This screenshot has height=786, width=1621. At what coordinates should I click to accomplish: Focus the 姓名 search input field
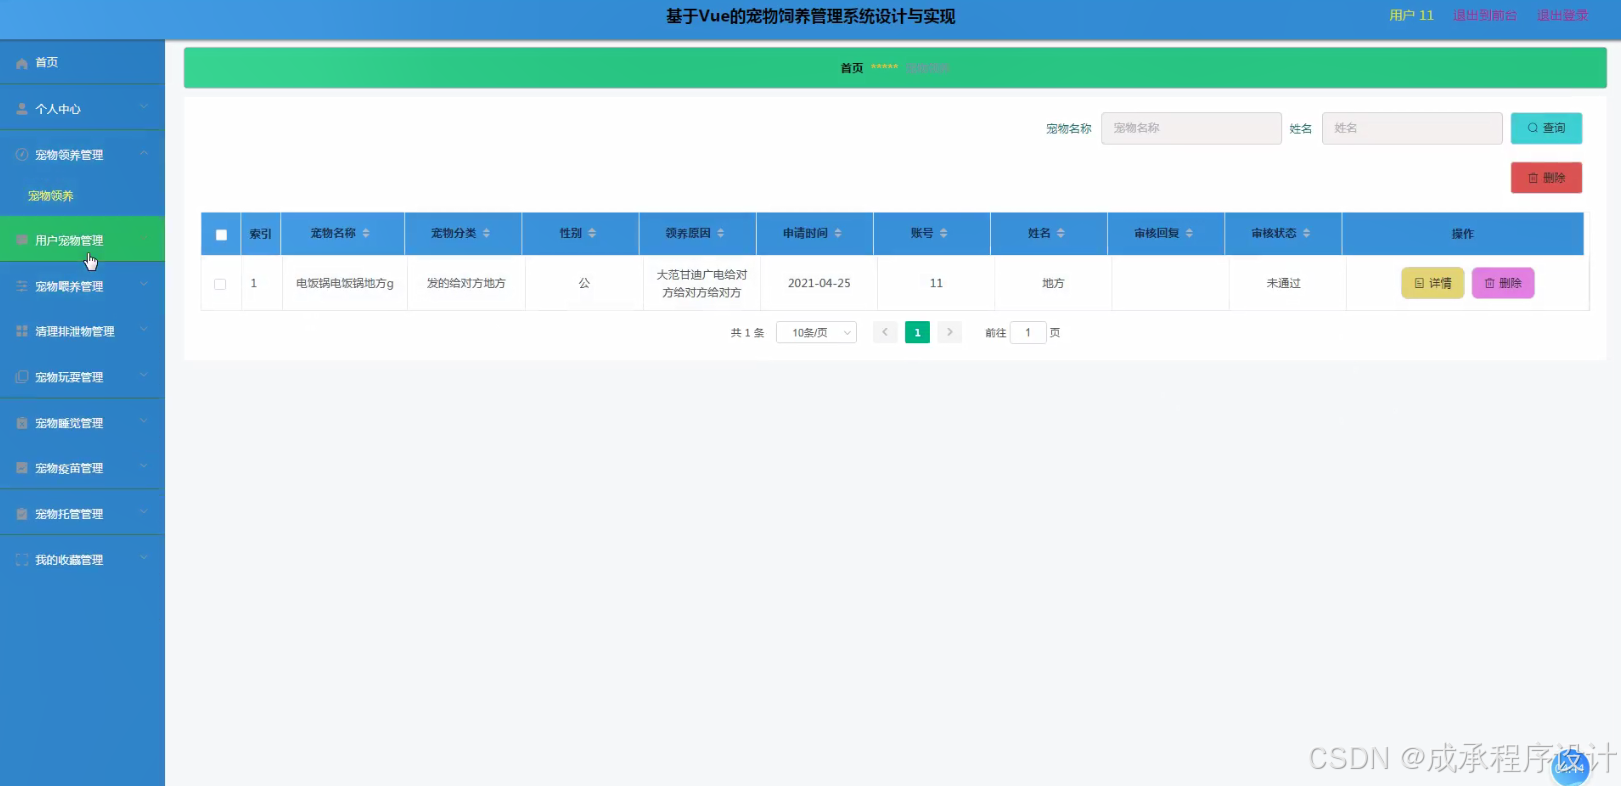(x=1412, y=128)
